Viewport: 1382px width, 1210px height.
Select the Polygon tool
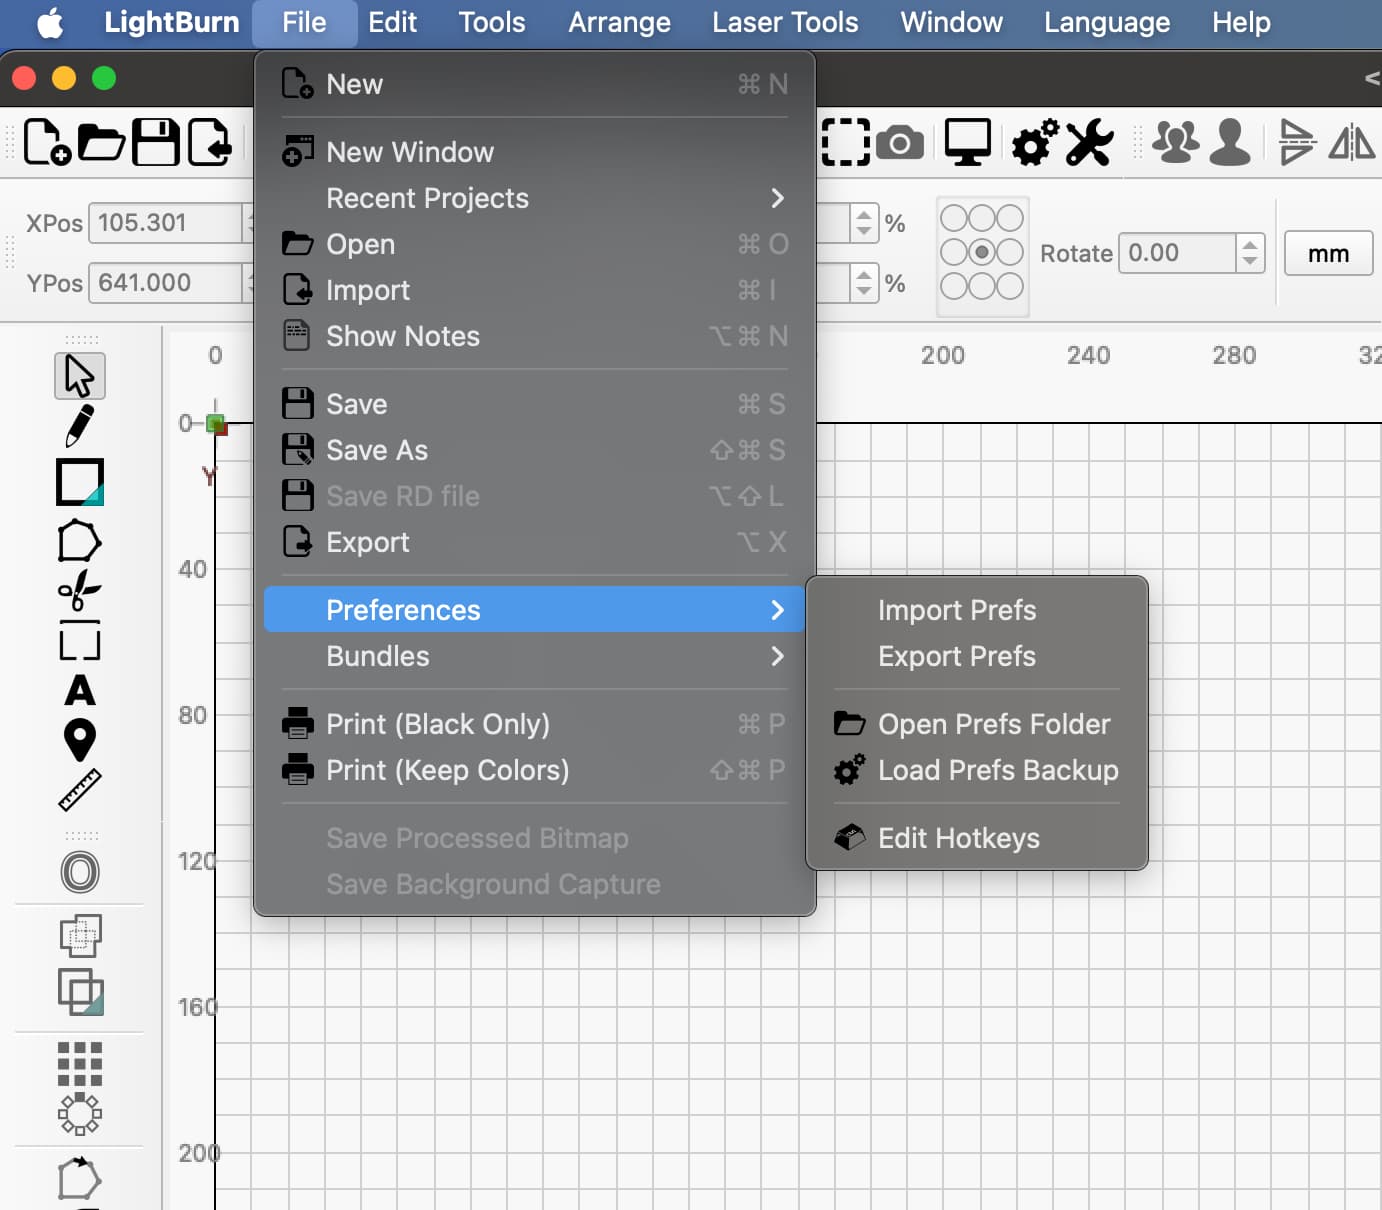(80, 541)
